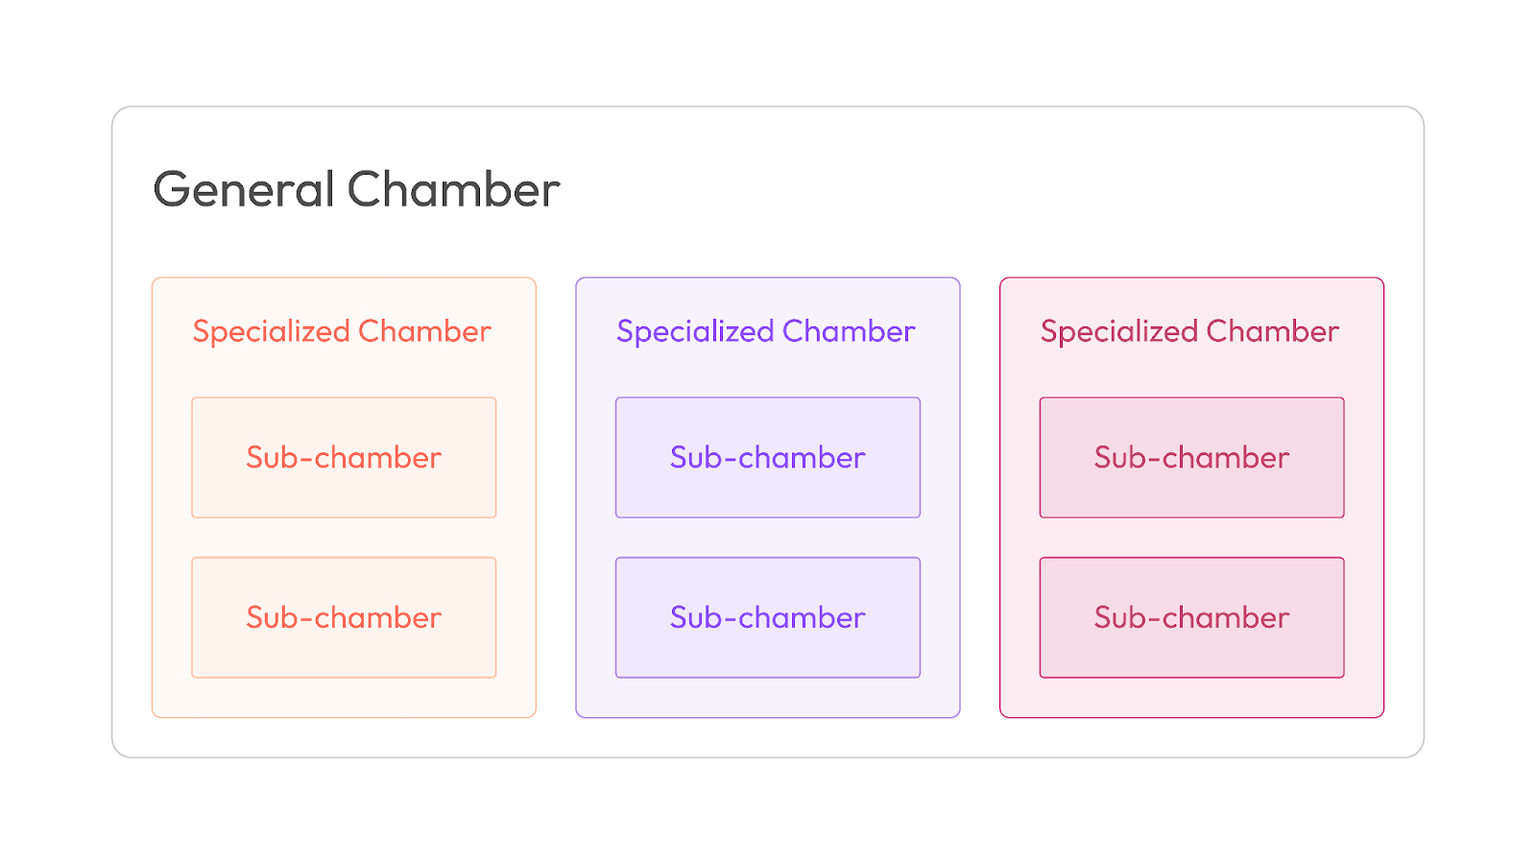Click the upper orange Sub-chamber box
This screenshot has width=1536, height=864.
tap(344, 457)
